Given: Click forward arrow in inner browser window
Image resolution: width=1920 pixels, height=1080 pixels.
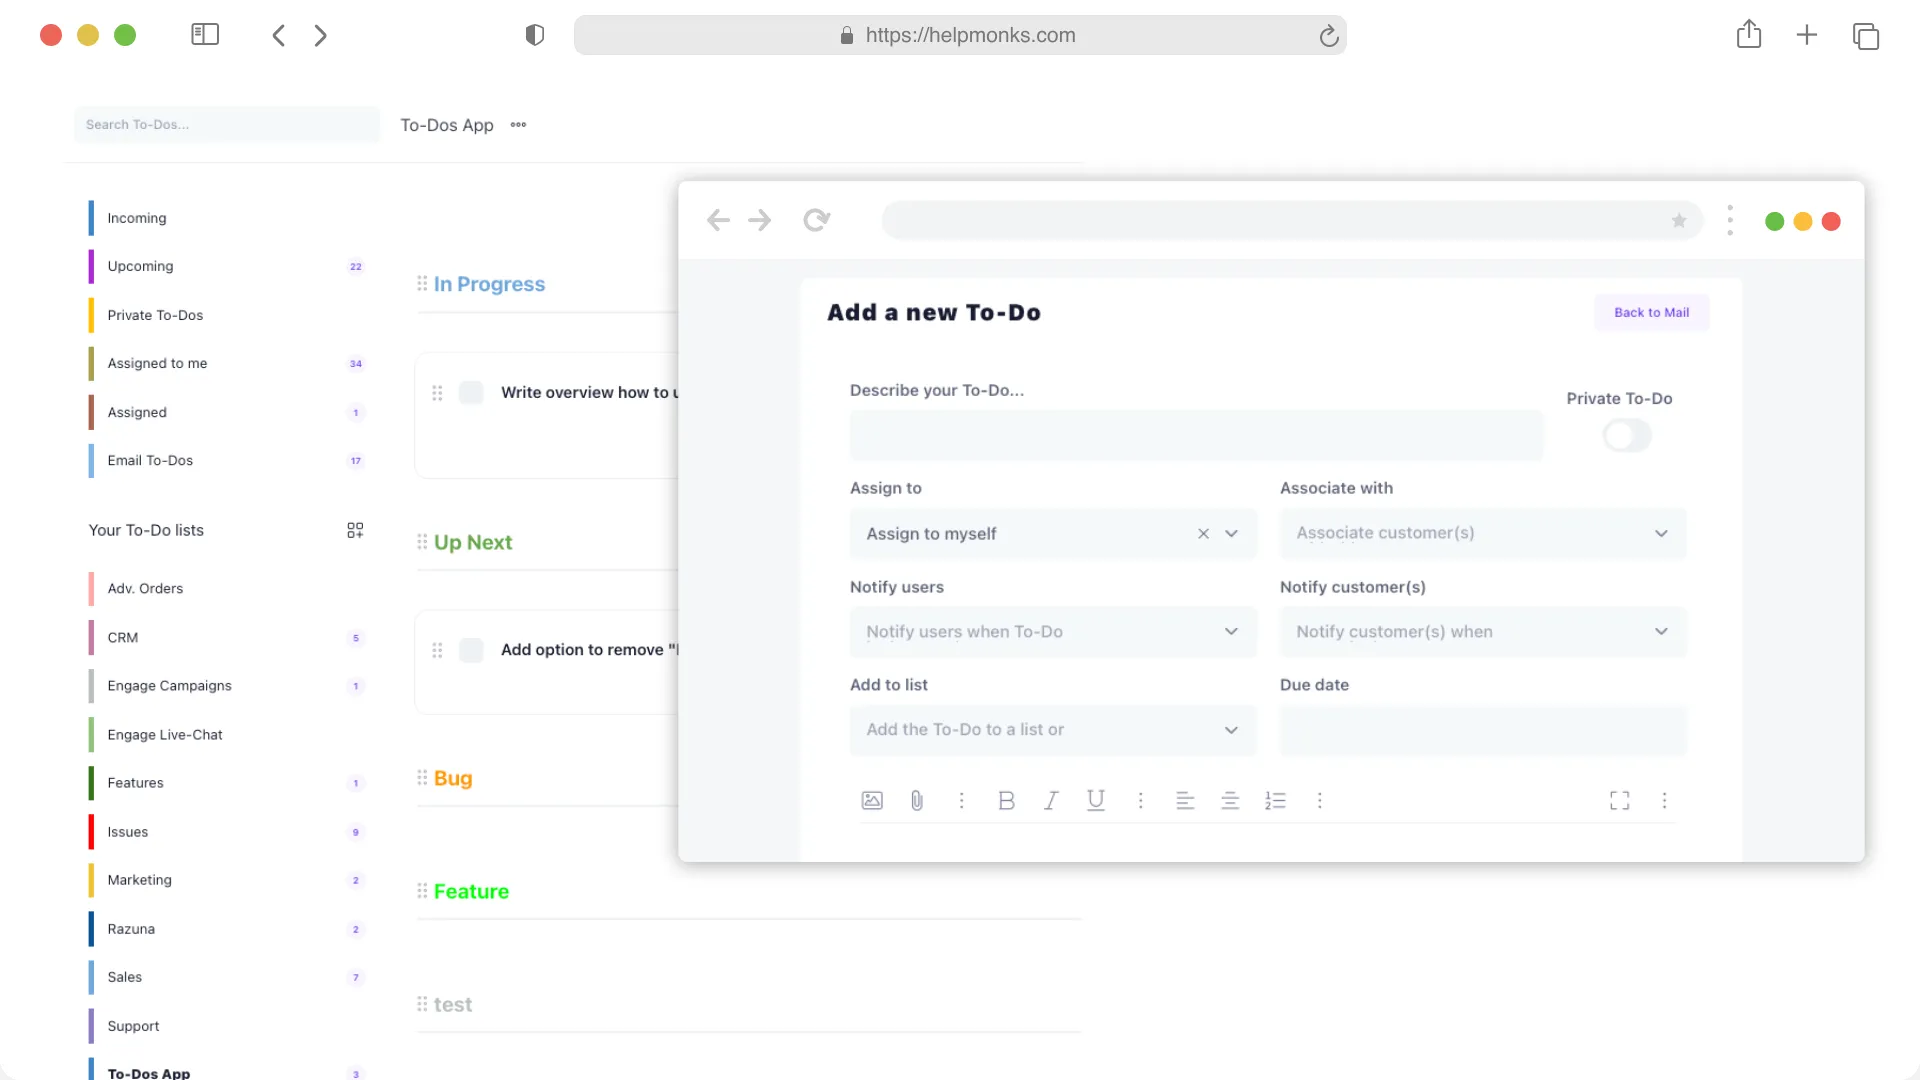Looking at the screenshot, I should pyautogui.click(x=760, y=220).
